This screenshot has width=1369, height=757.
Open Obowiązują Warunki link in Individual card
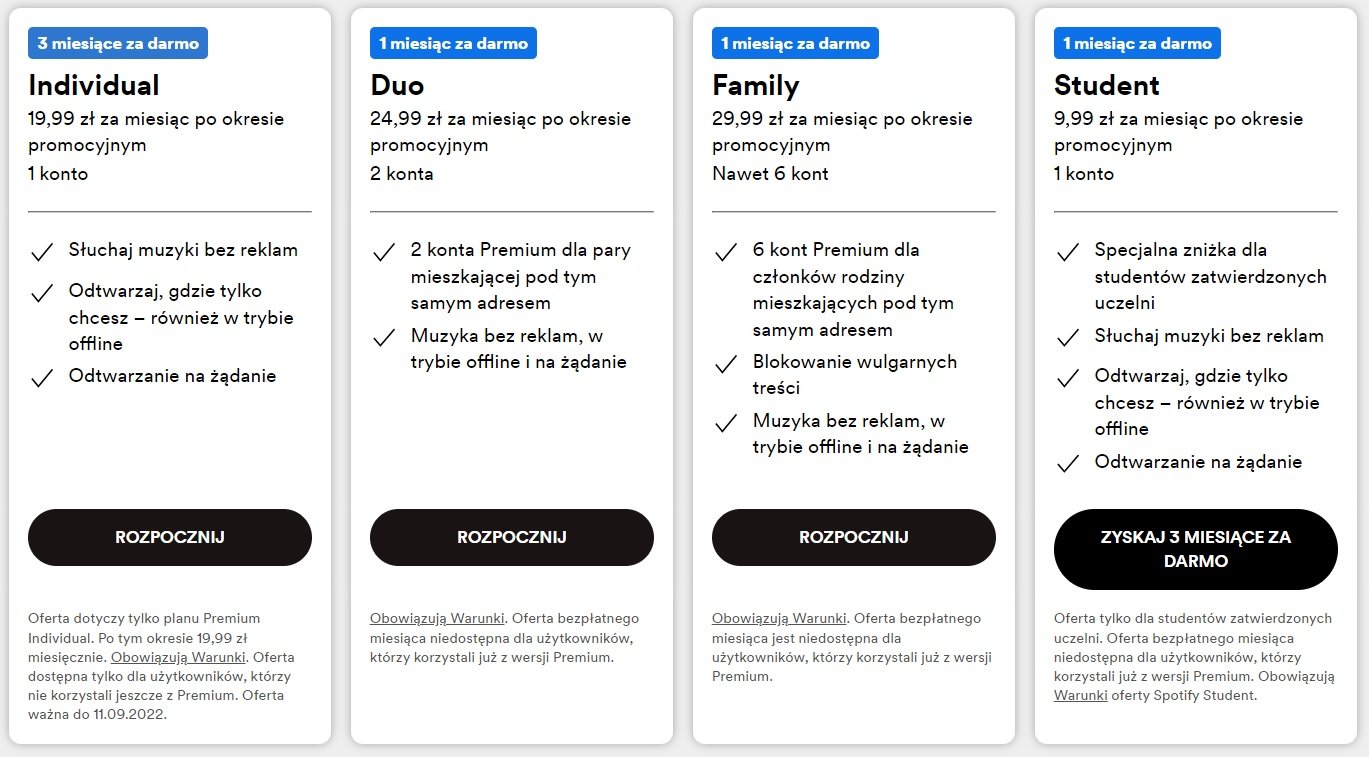click(x=178, y=657)
